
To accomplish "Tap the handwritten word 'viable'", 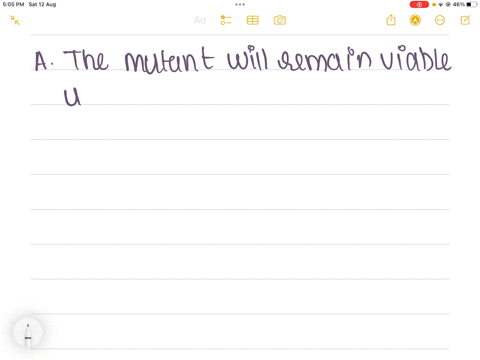I will 416,59.
